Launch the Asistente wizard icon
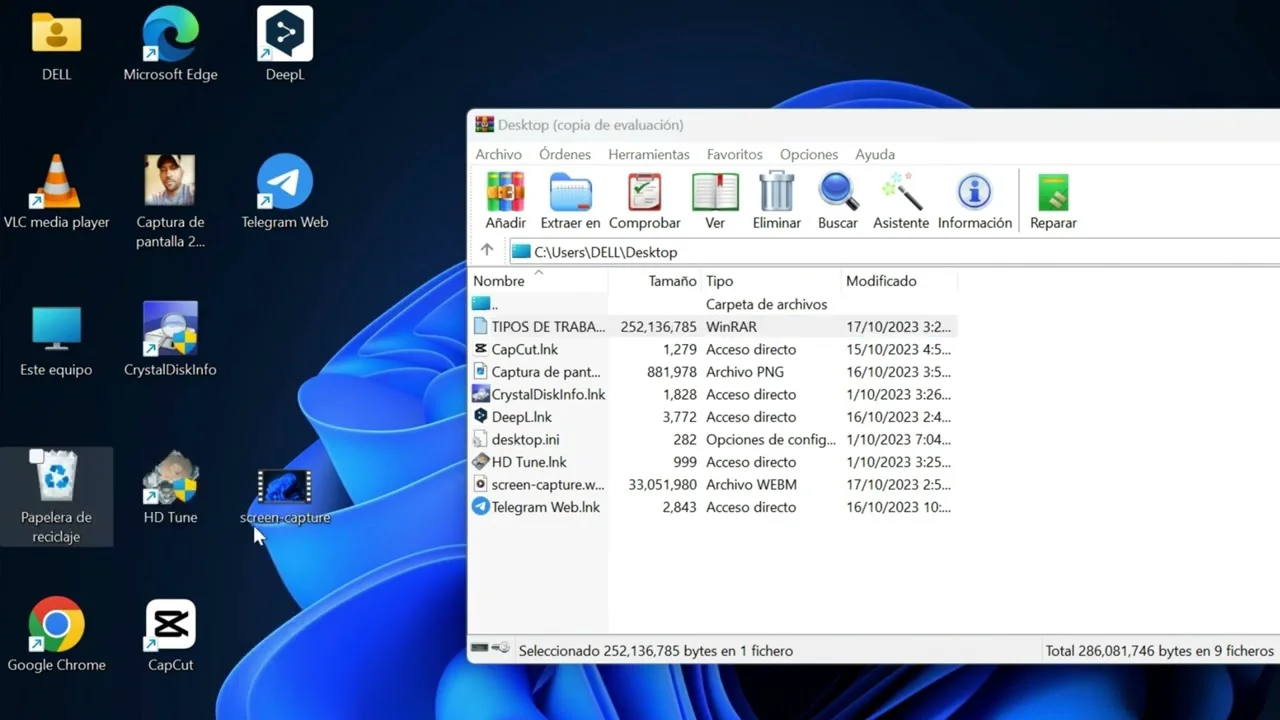1280x720 pixels. [901, 200]
